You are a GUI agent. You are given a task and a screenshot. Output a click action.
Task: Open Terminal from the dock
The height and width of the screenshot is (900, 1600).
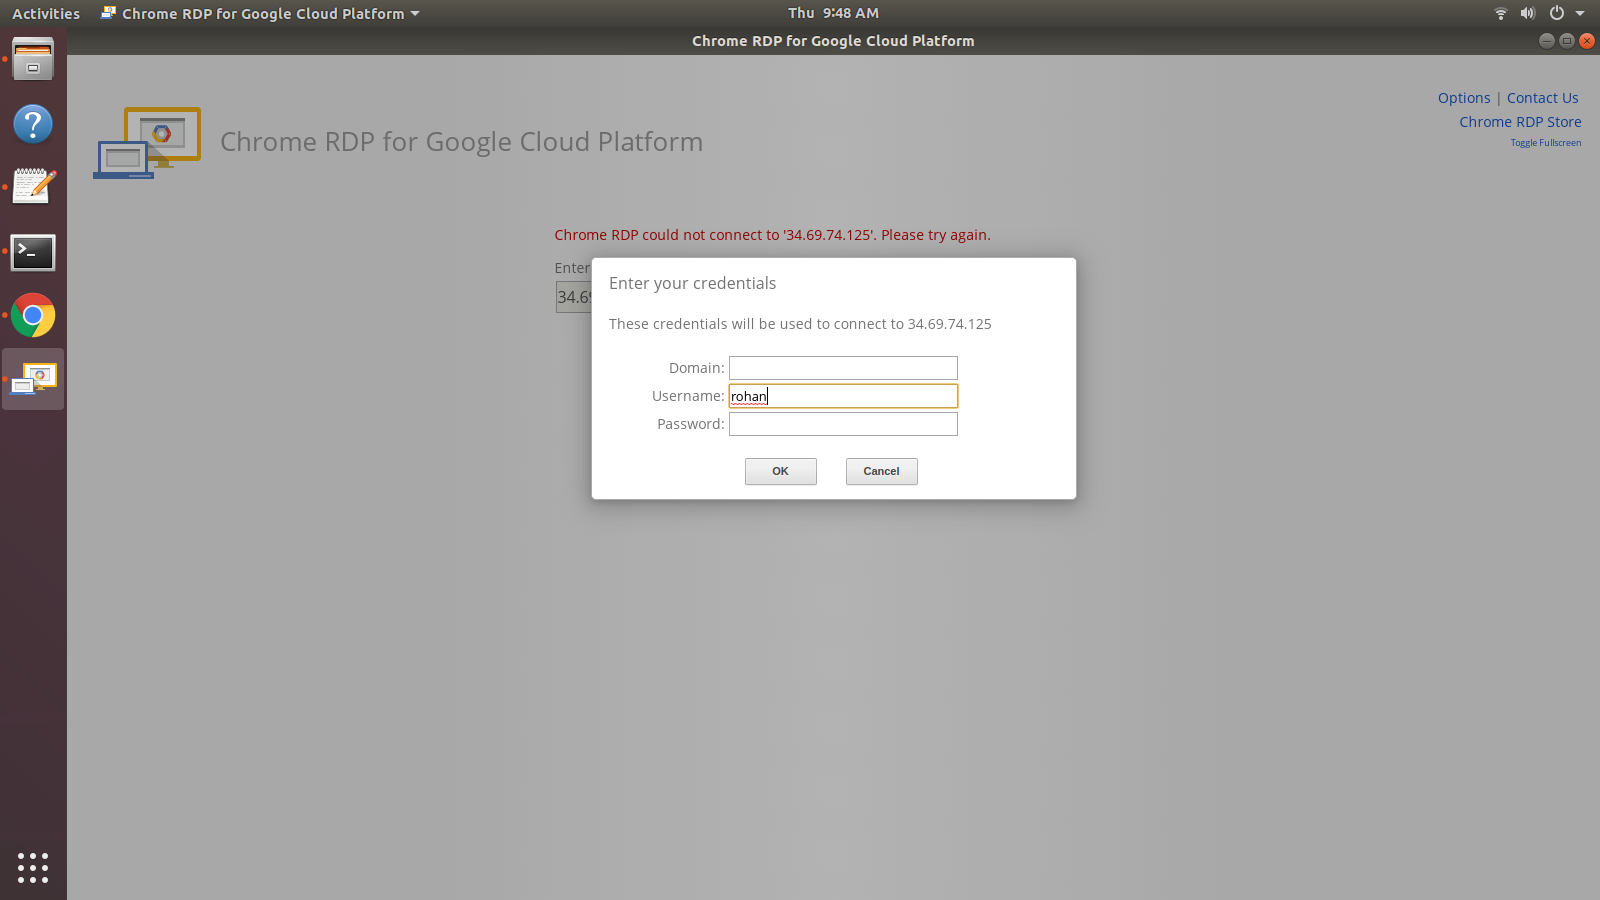point(33,252)
